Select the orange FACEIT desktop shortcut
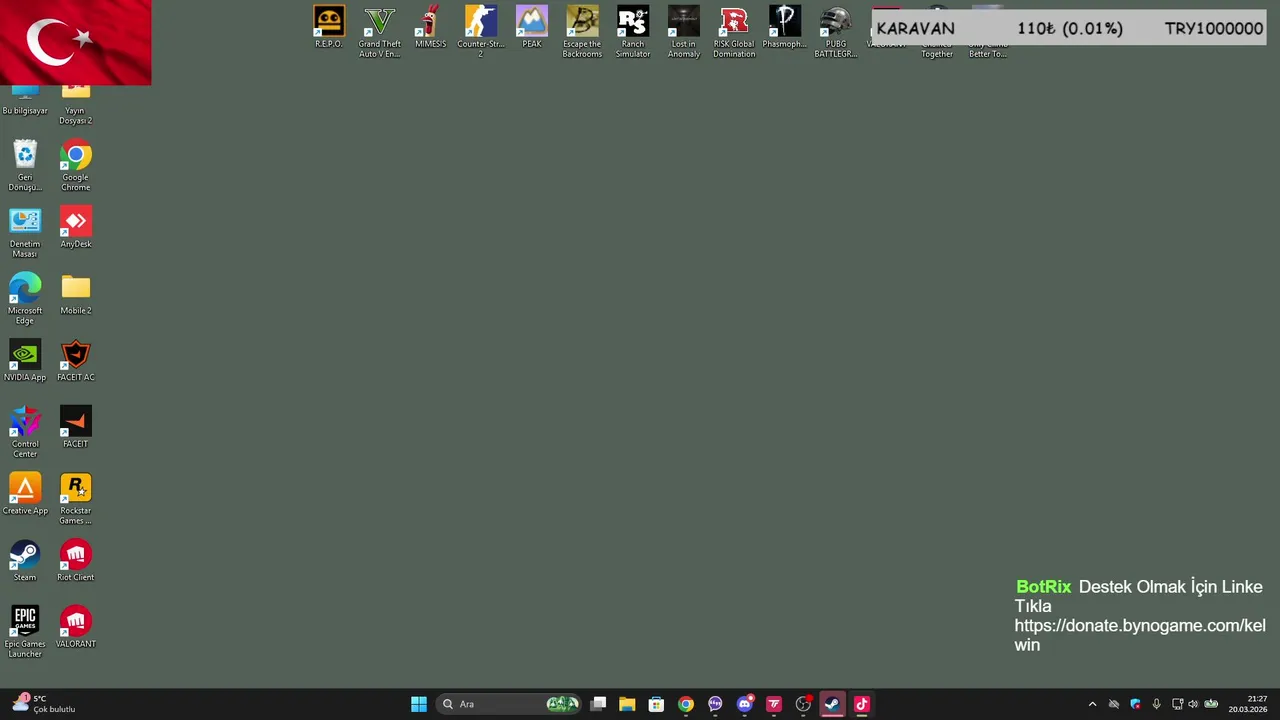The height and width of the screenshot is (720, 1280). (75, 428)
